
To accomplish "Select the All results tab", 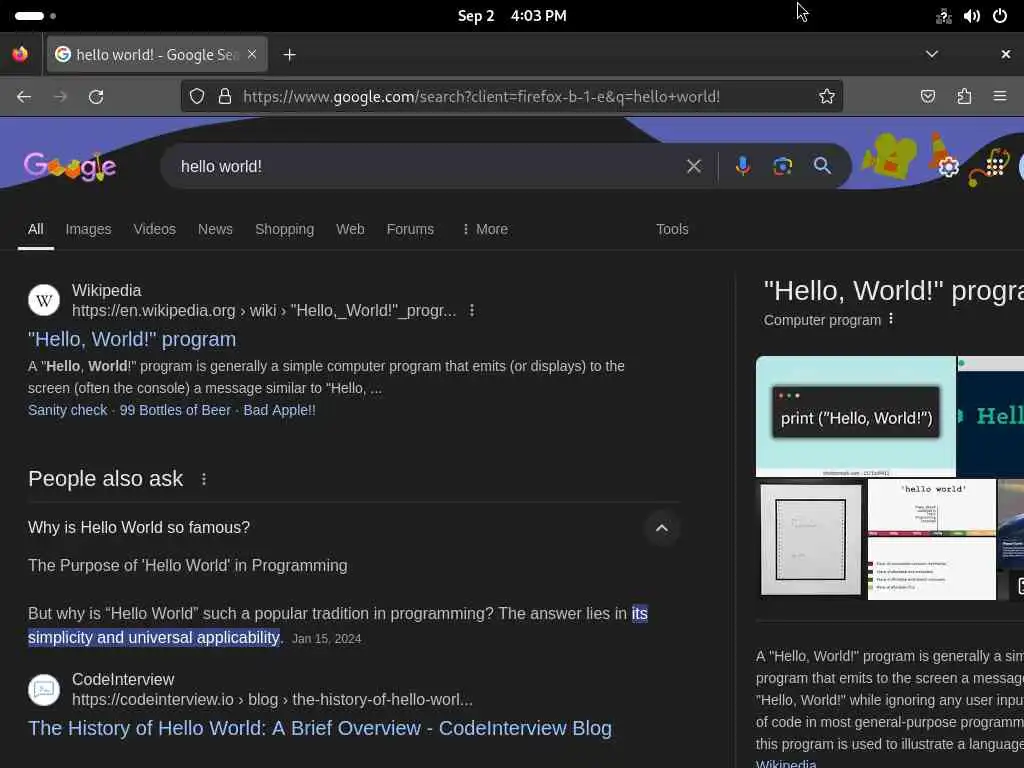I will point(36,229).
